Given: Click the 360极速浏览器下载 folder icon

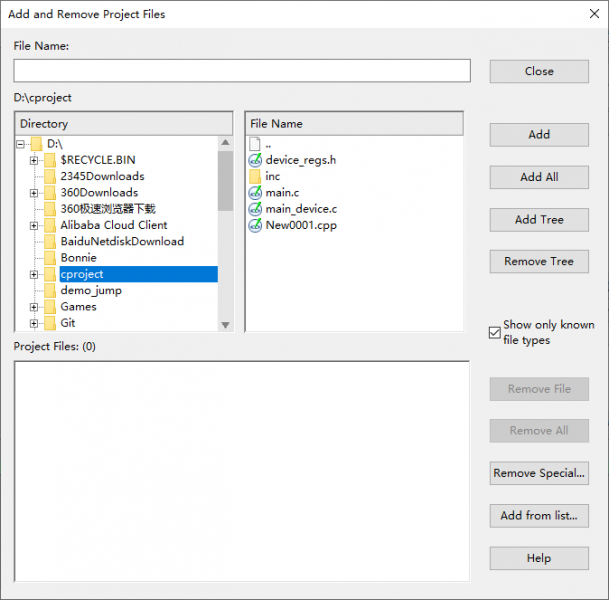Looking at the screenshot, I should pyautogui.click(x=50, y=209).
